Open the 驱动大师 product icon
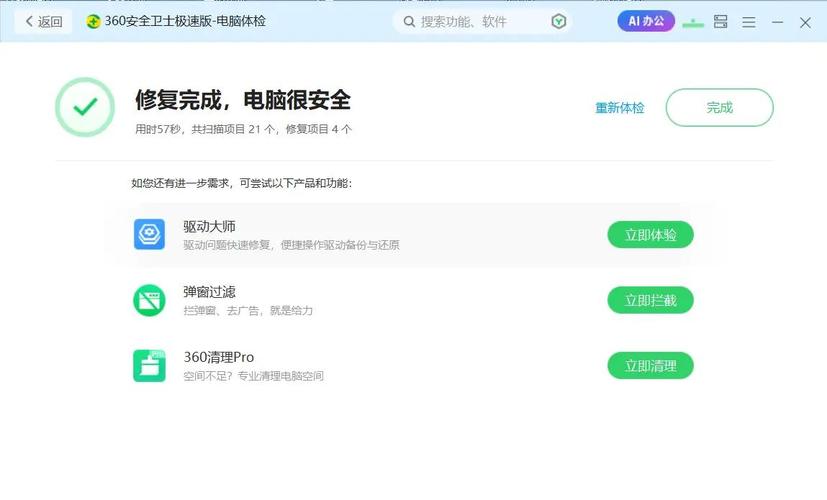Viewport: 827px width, 500px height. (149, 234)
